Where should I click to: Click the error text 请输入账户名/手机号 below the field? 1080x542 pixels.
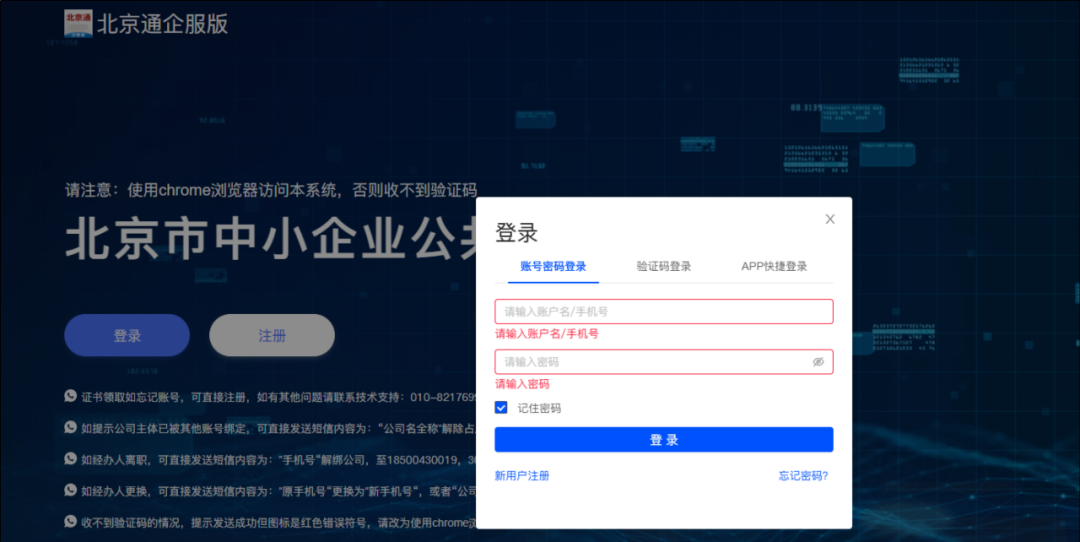pyautogui.click(x=547, y=334)
